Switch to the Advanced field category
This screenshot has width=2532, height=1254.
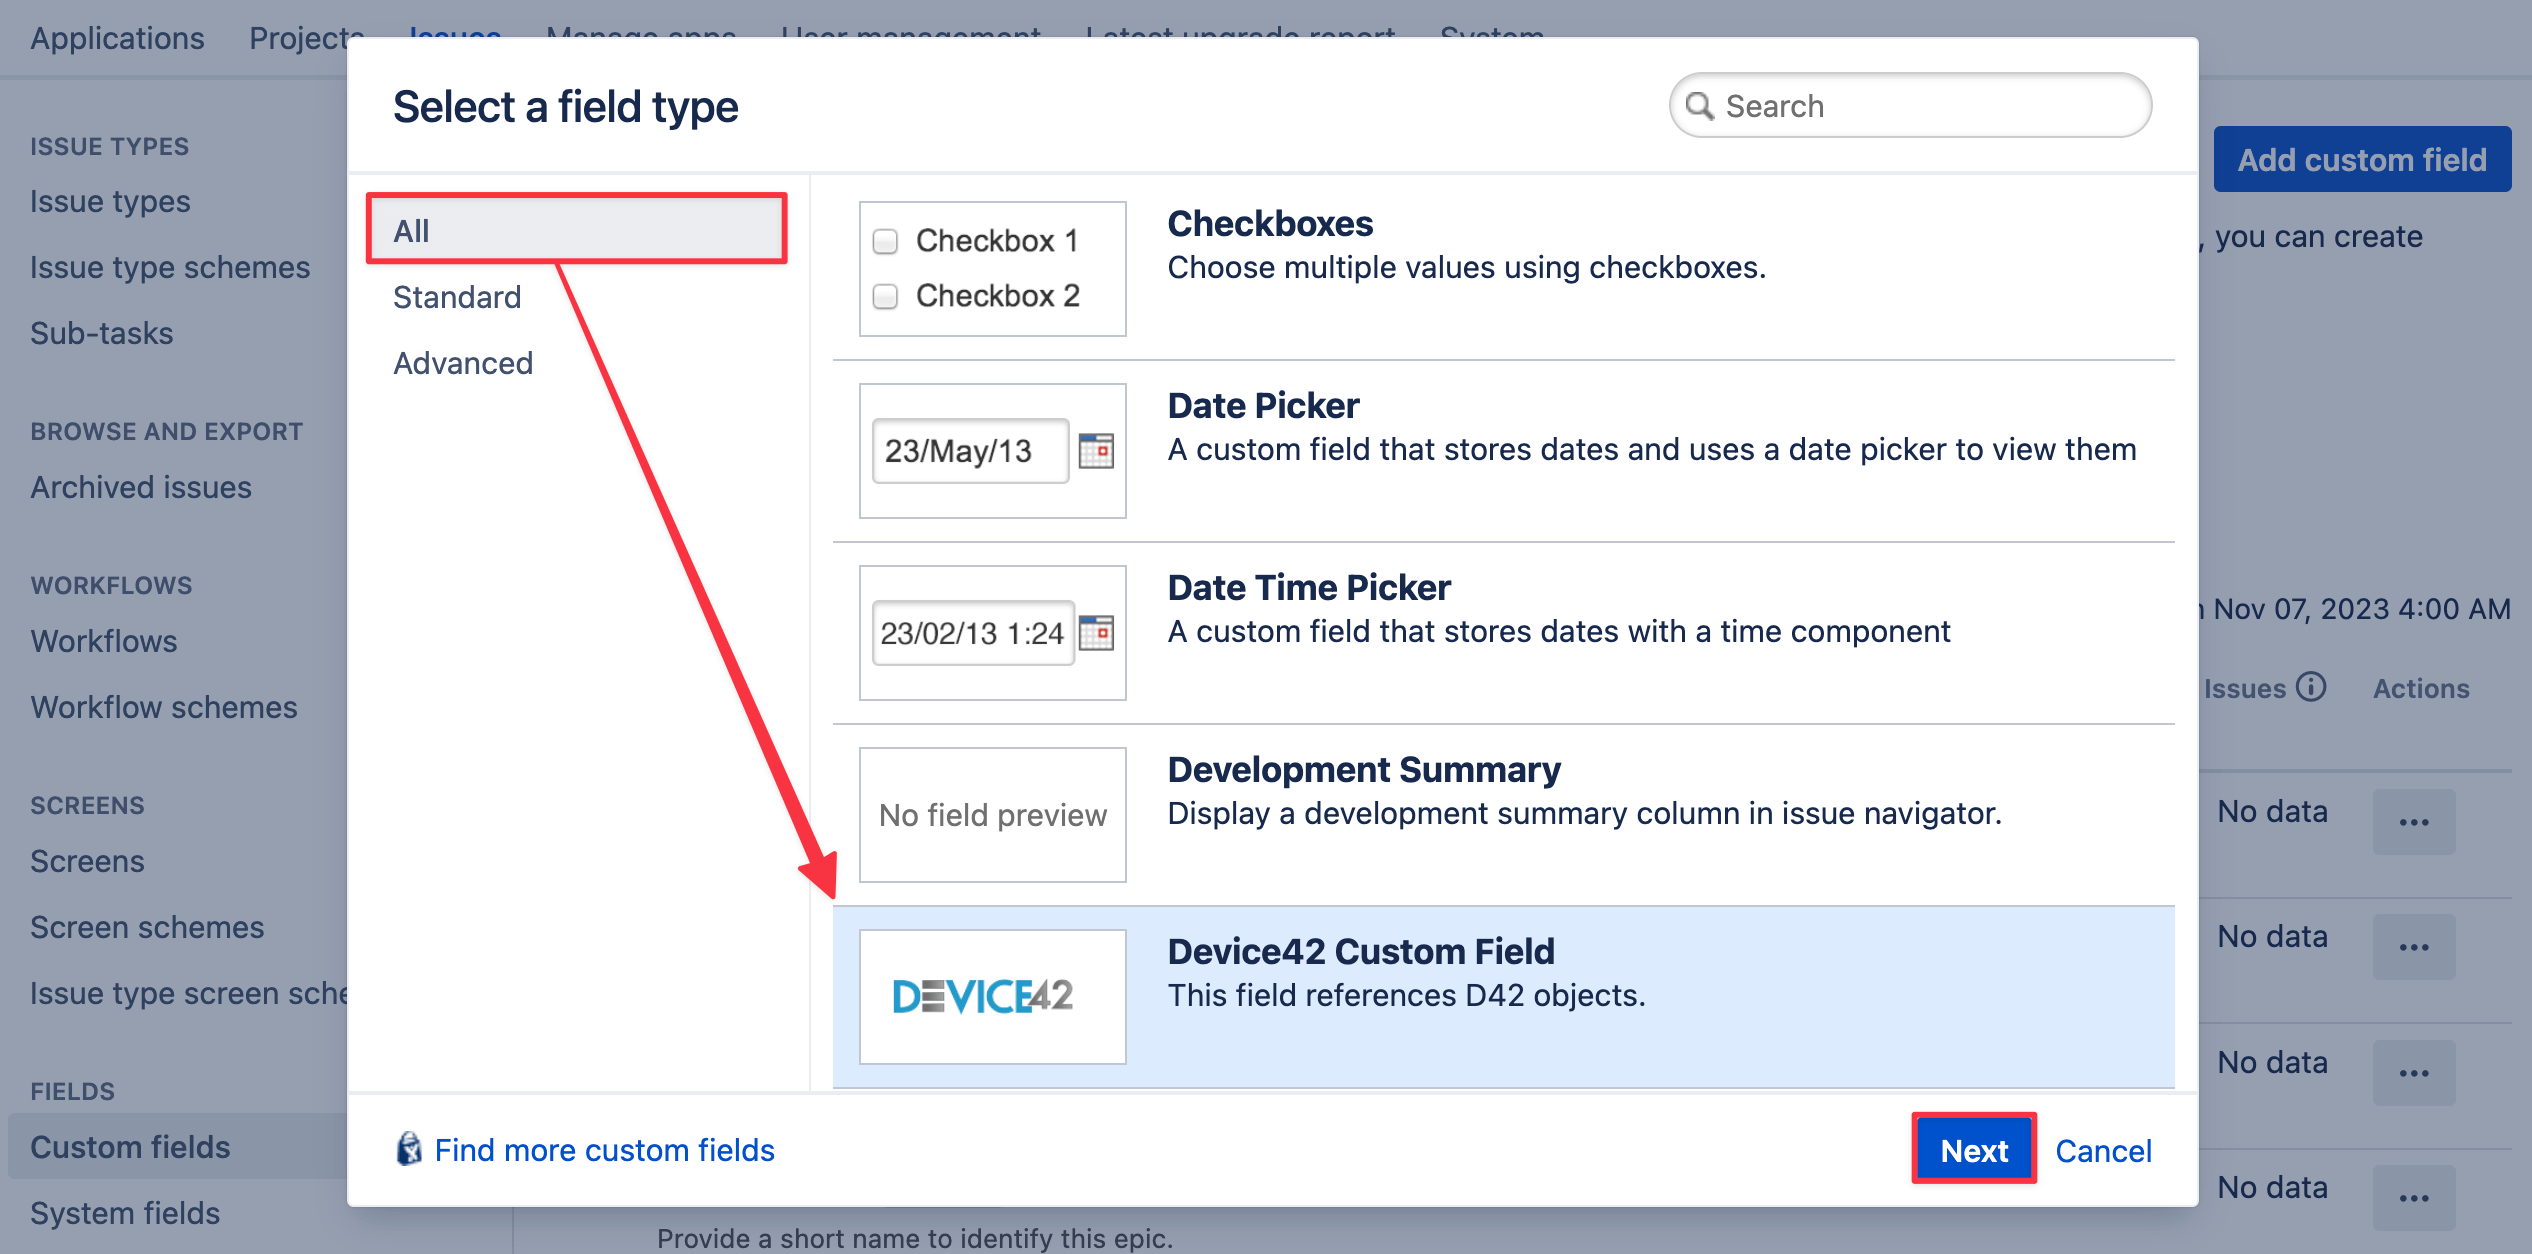463,362
